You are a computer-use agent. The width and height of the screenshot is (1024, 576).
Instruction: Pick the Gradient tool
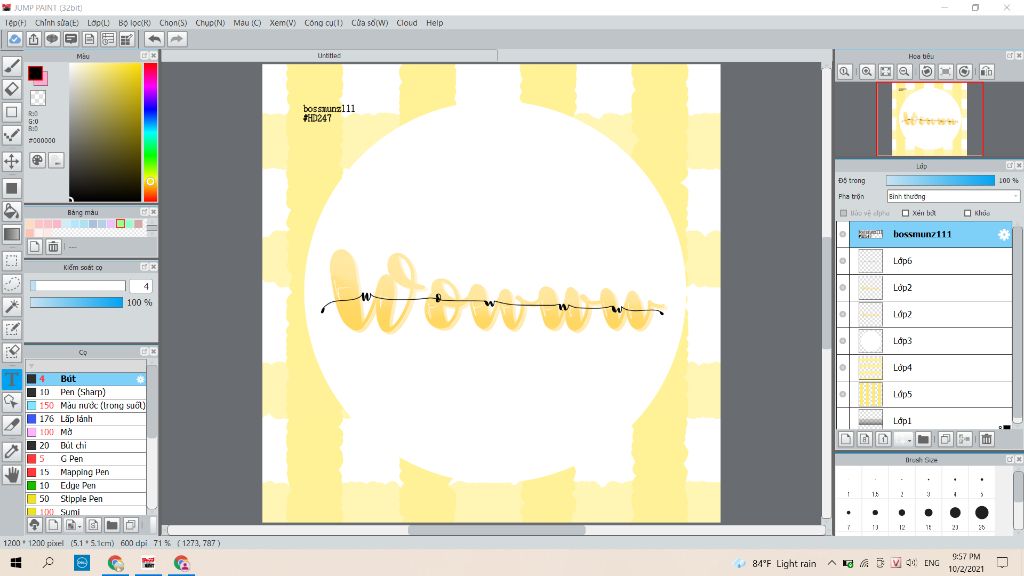coord(12,234)
